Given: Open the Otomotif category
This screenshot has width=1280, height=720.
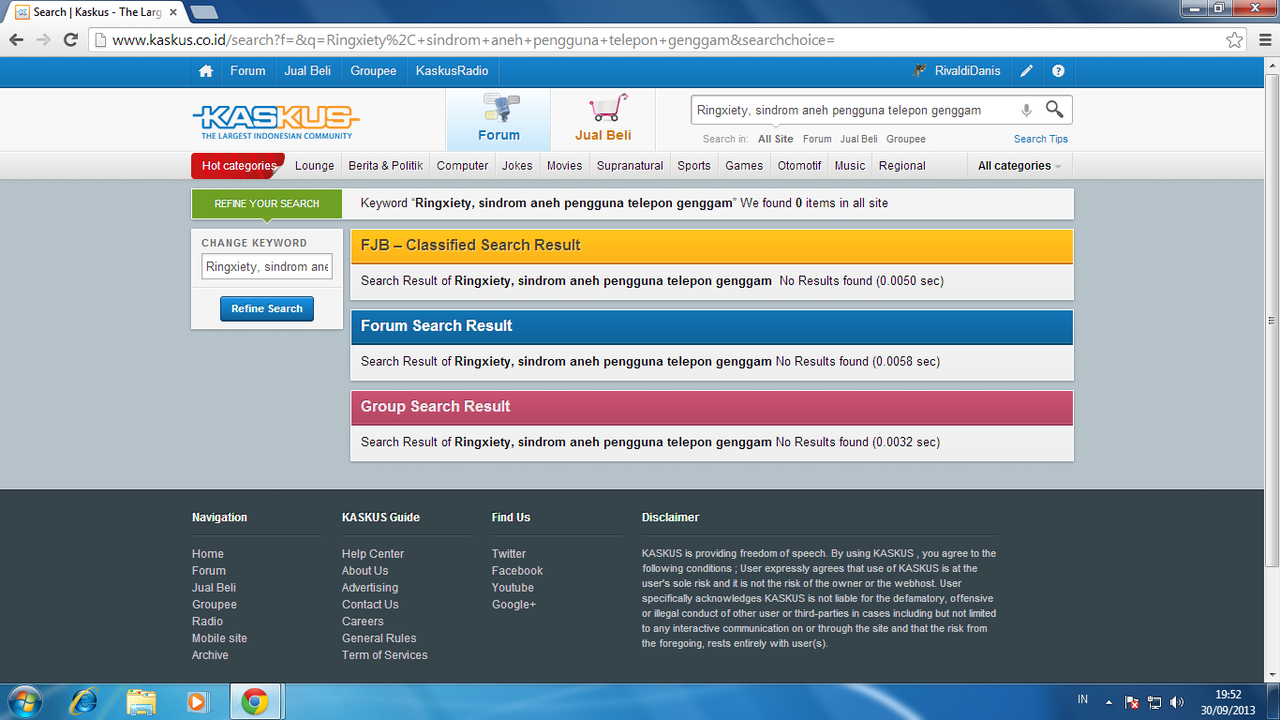Looking at the screenshot, I should coord(800,166).
